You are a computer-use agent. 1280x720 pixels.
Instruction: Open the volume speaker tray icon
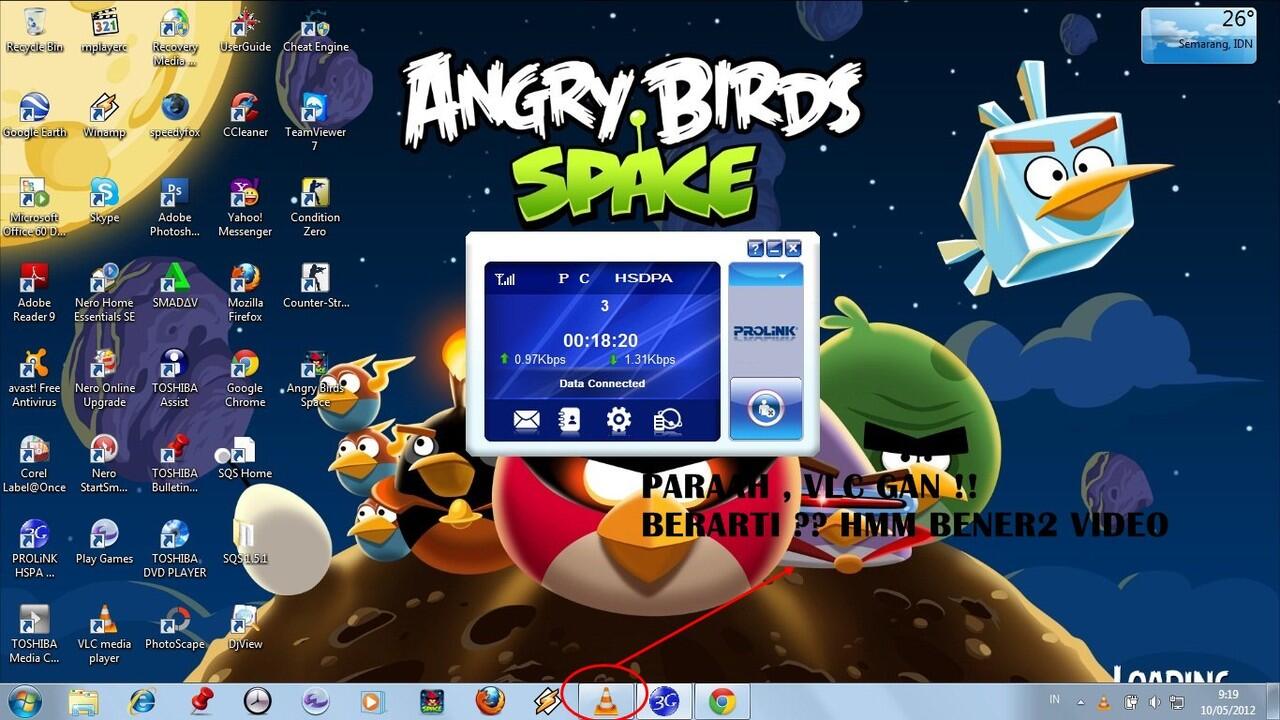1155,702
